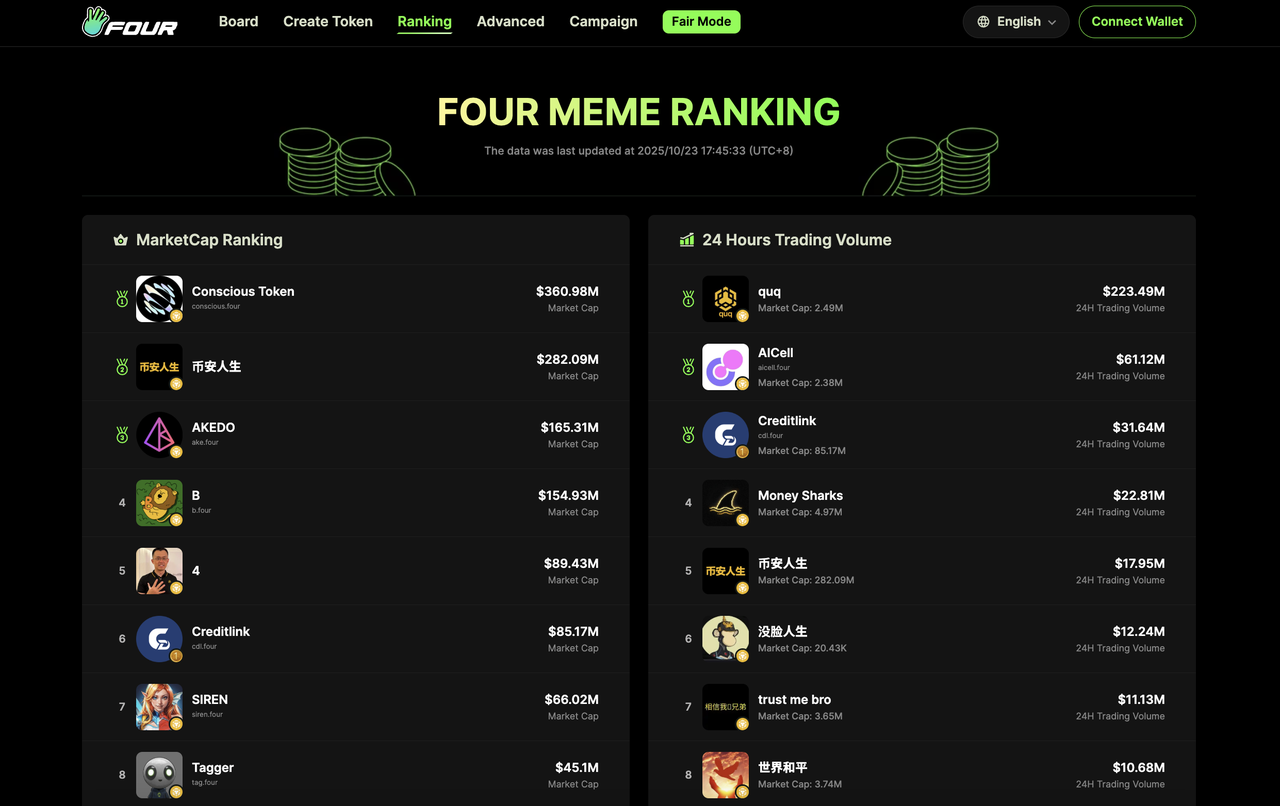Select the Money Sharks fin icon
This screenshot has width=1280, height=806.
coord(725,503)
